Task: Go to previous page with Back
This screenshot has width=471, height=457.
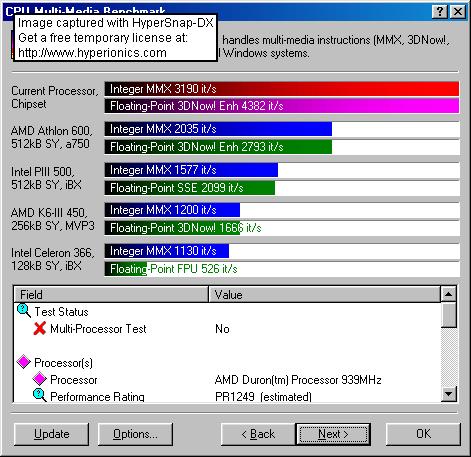Action: tap(258, 434)
